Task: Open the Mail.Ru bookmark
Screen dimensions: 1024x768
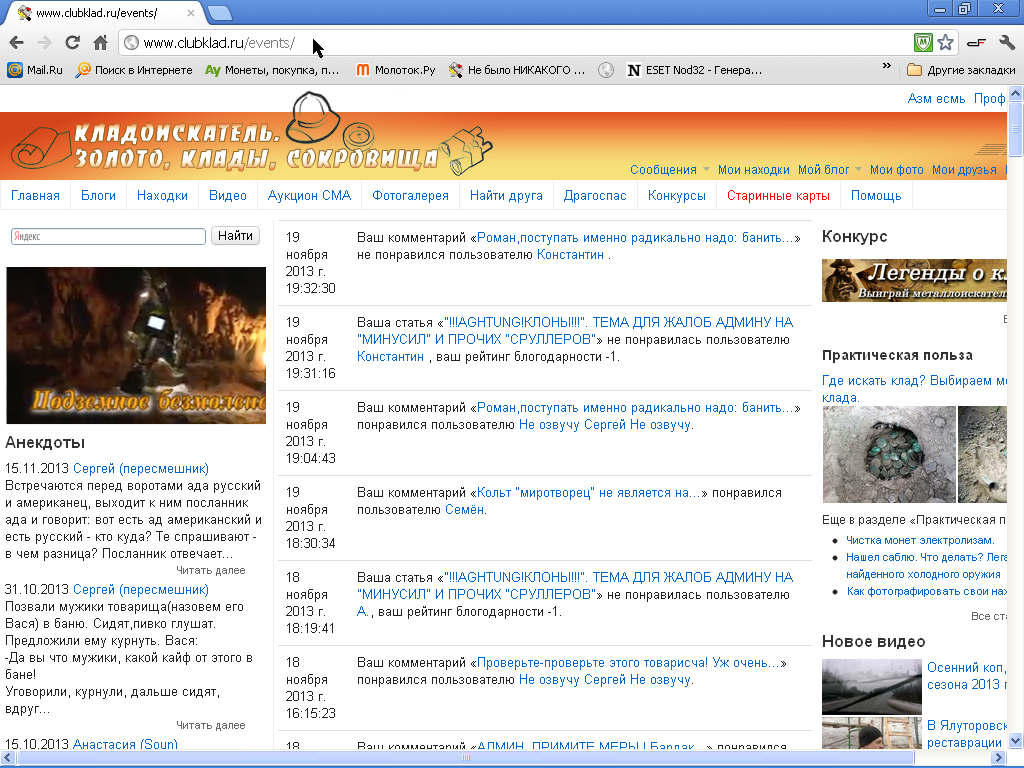Action: pos(35,70)
